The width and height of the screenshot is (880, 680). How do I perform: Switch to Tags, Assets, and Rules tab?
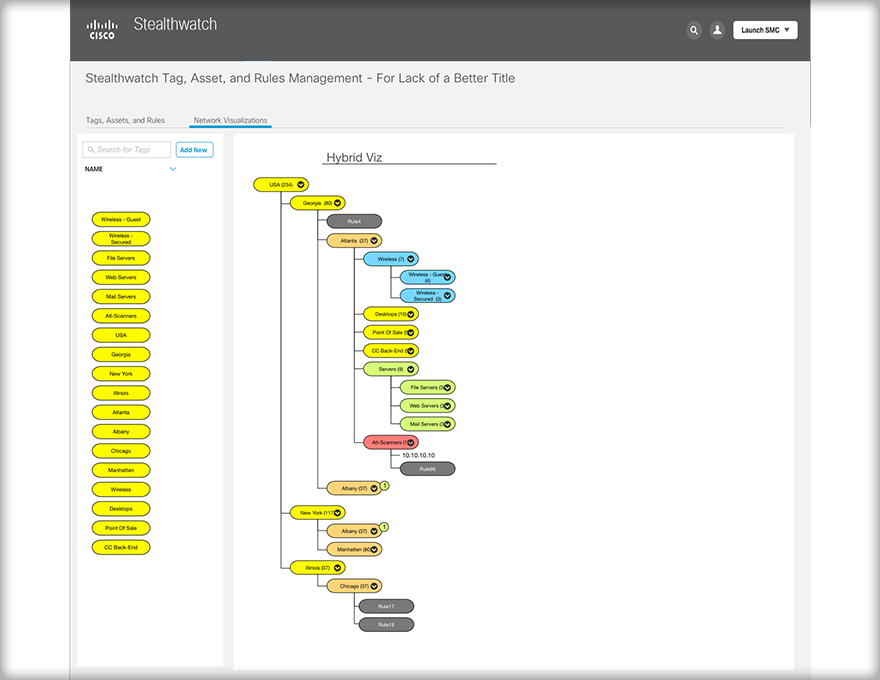(x=125, y=120)
